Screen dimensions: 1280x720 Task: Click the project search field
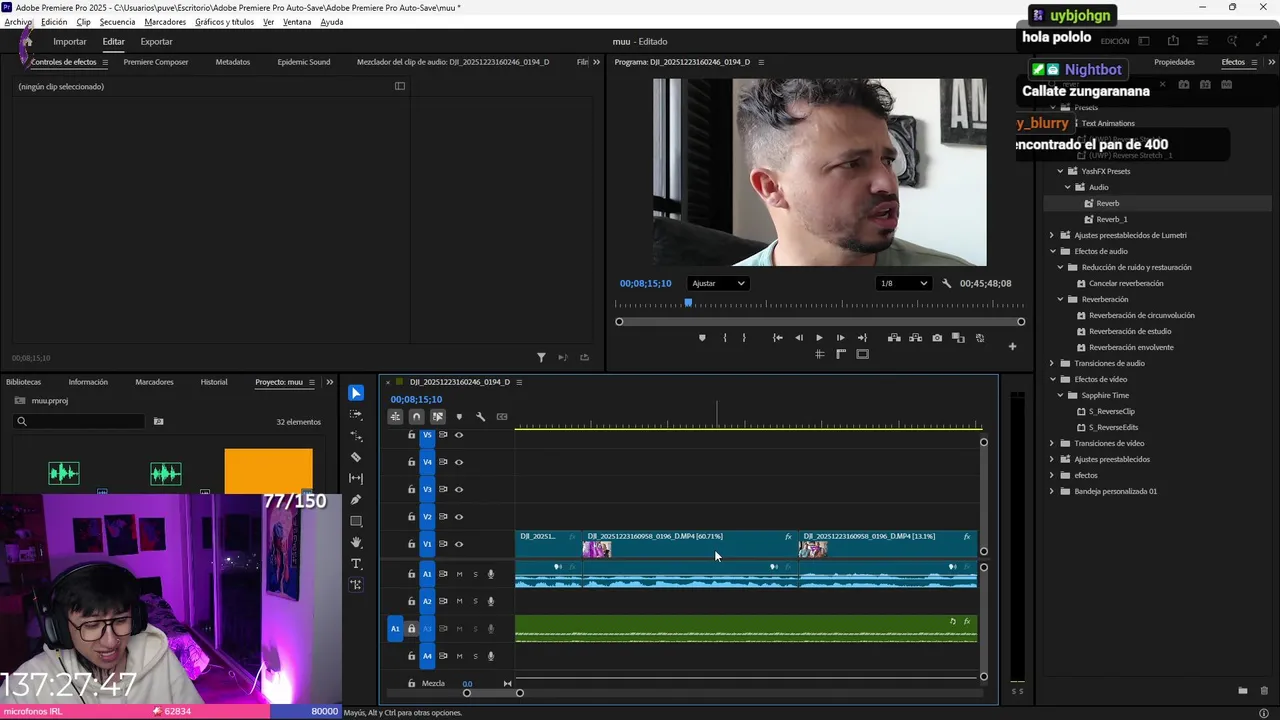click(80, 422)
